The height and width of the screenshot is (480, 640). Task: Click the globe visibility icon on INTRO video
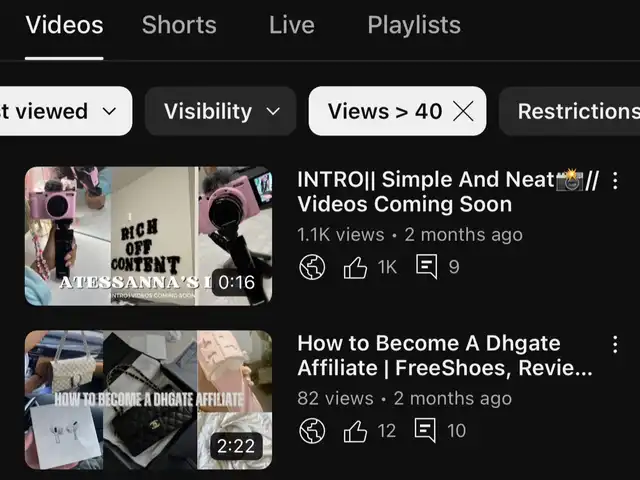[312, 267]
